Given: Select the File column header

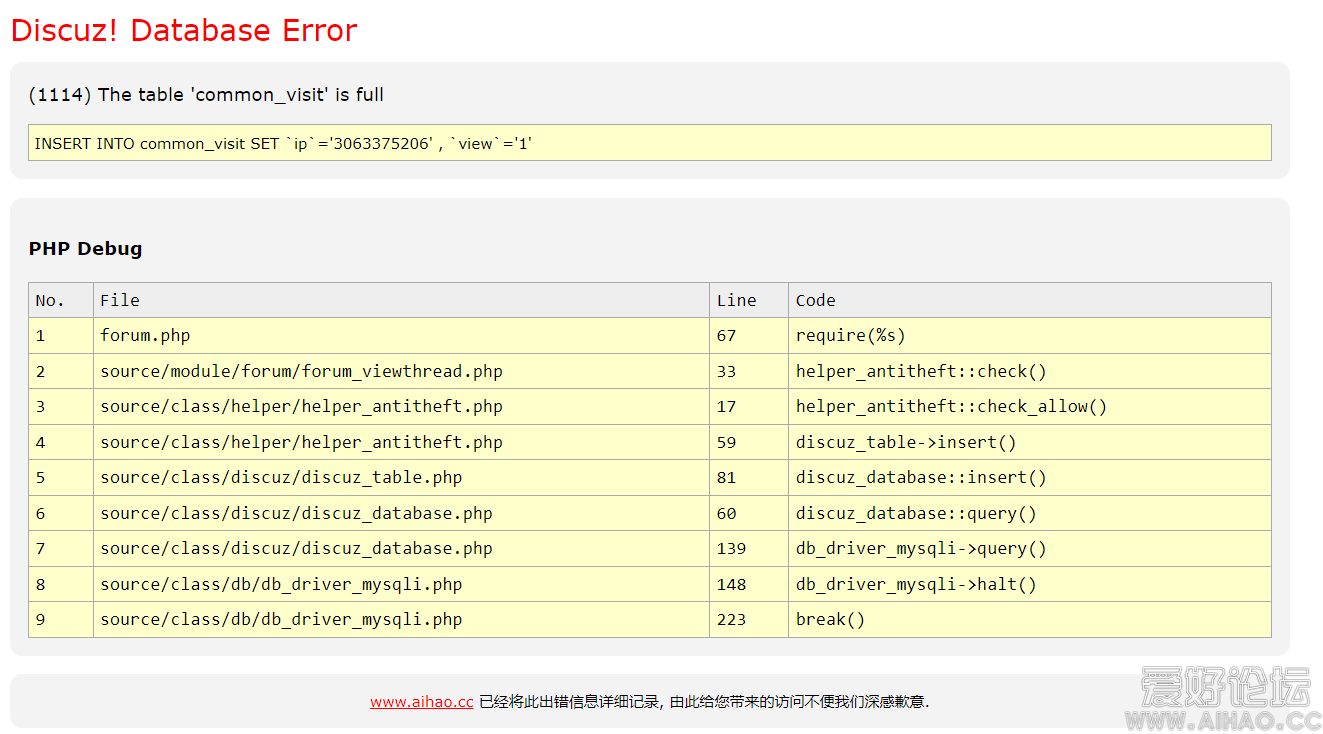Looking at the screenshot, I should pos(120,300).
